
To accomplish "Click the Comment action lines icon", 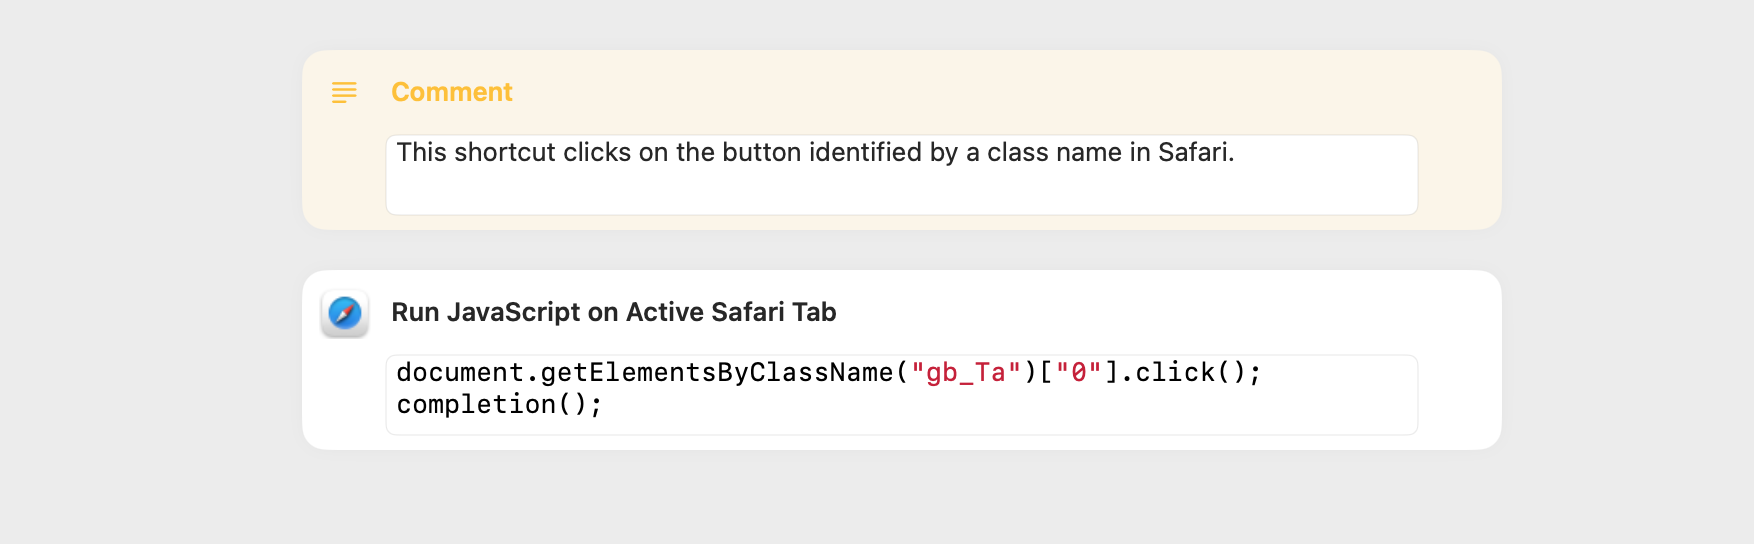I will tap(344, 92).
